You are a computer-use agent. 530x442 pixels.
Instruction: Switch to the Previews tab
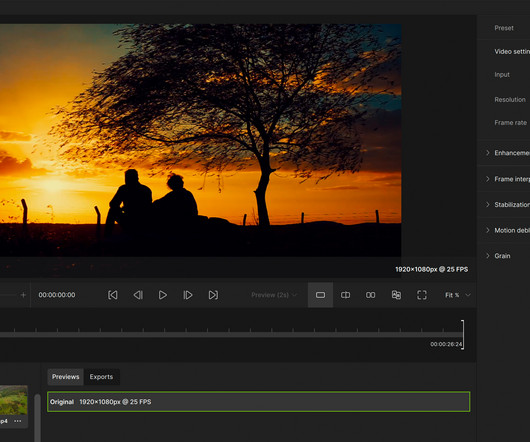66,377
